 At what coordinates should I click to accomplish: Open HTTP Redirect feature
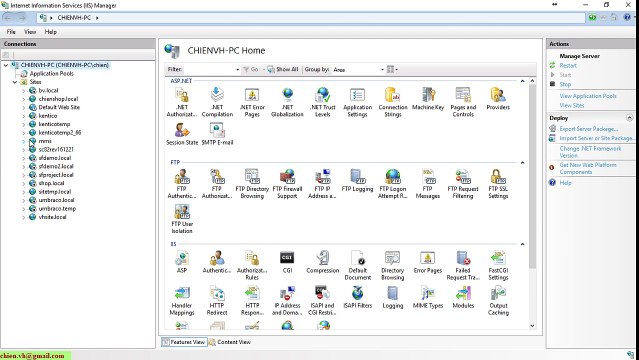[217, 301]
